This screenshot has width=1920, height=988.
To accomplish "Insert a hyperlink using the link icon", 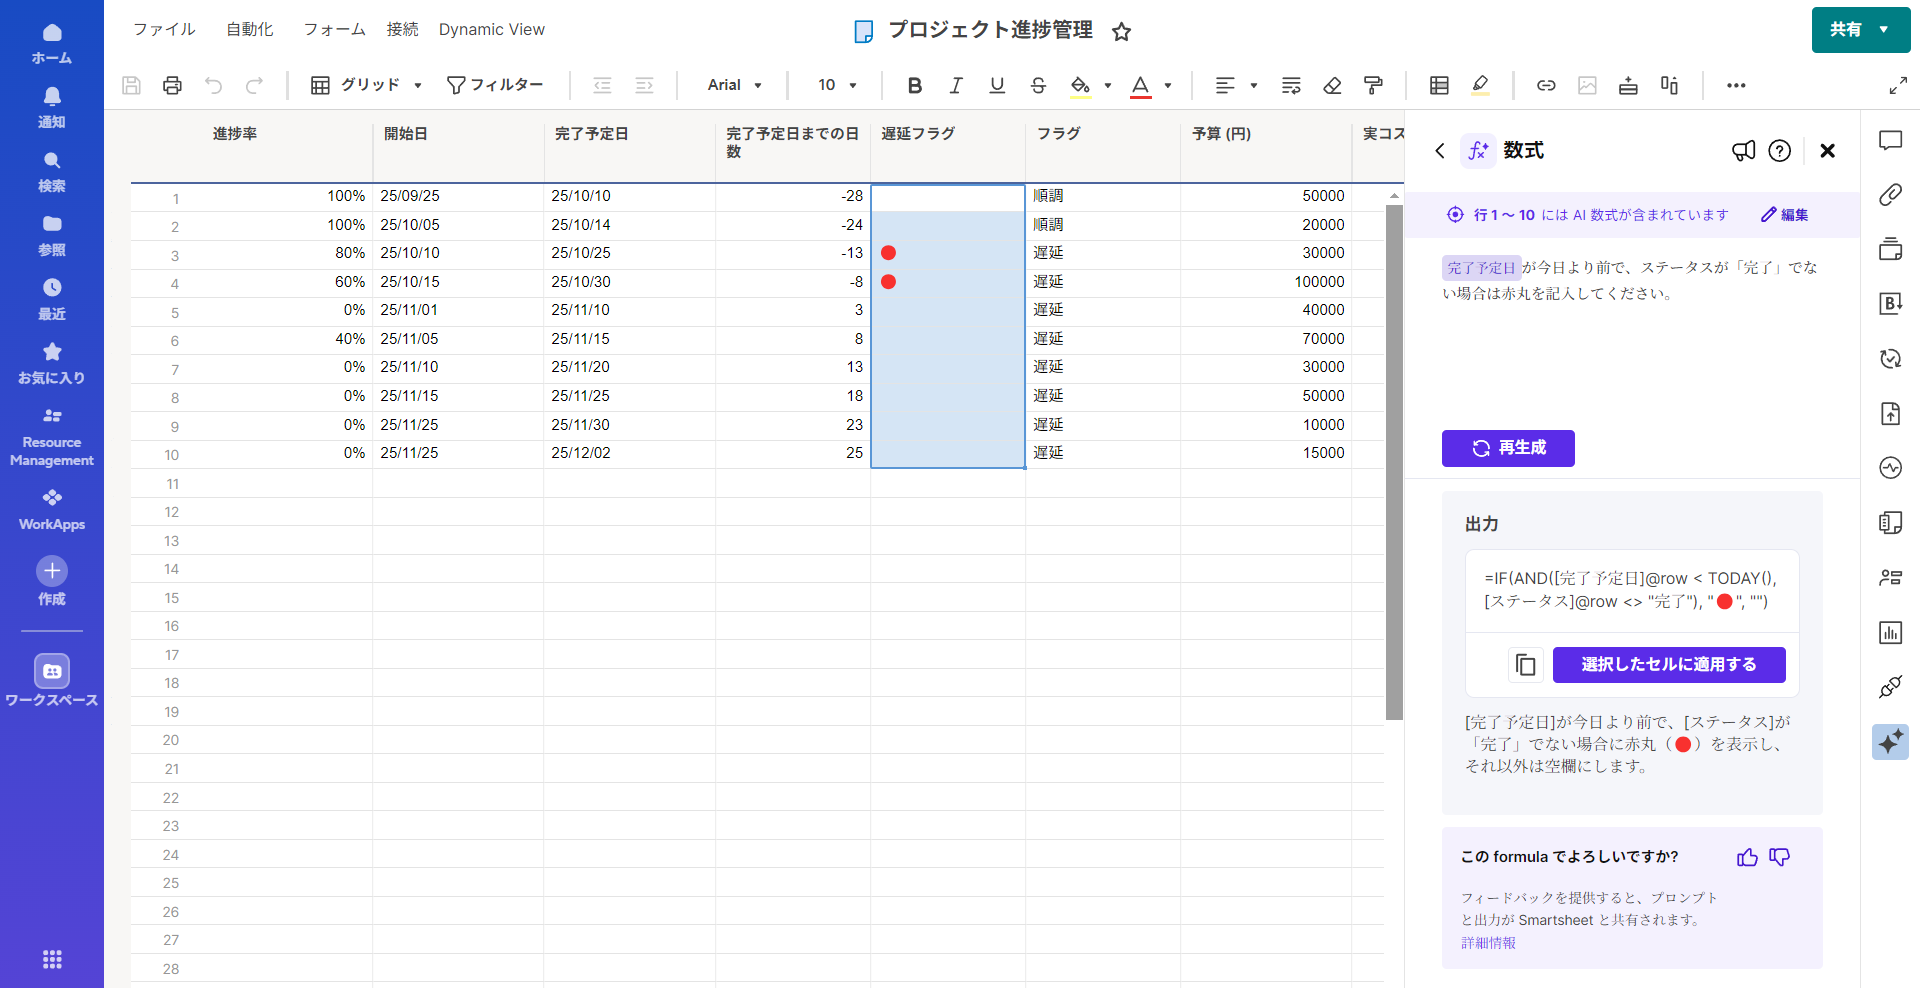I will coord(1546,86).
